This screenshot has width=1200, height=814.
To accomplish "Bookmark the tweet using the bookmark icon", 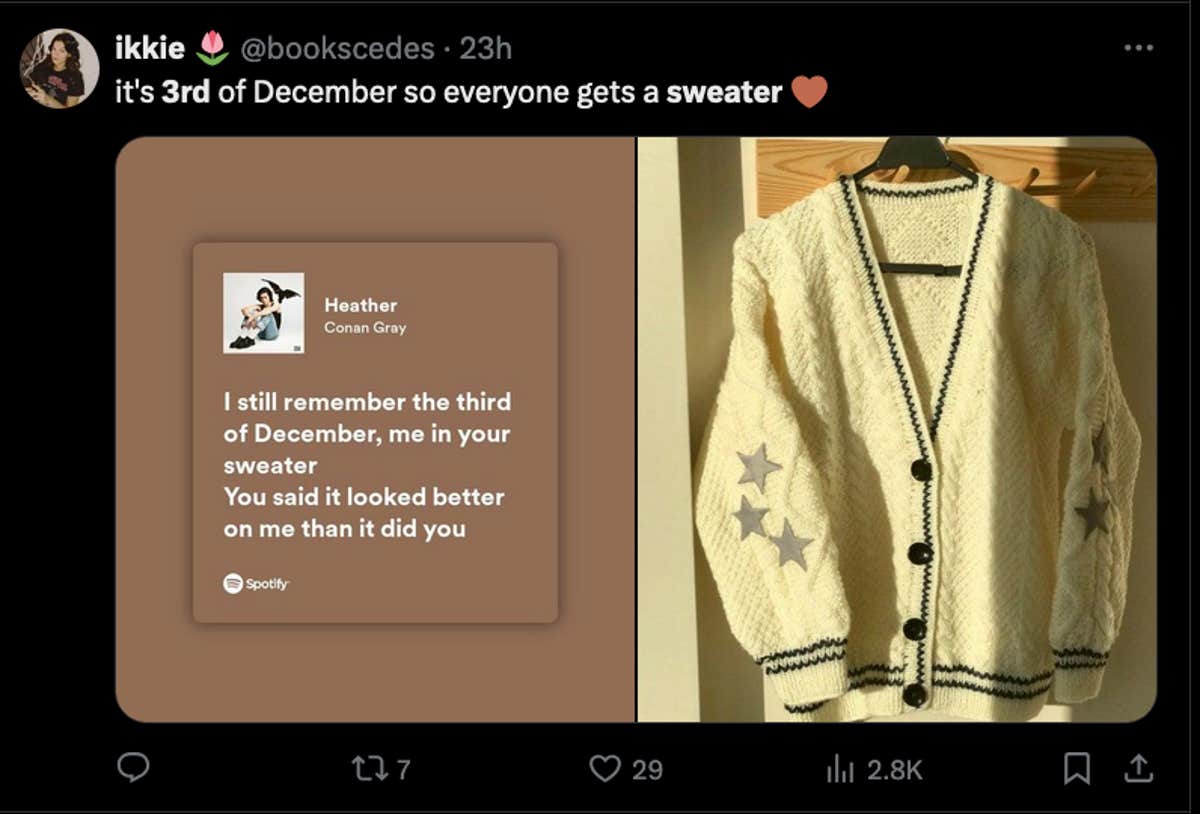I will [1078, 768].
